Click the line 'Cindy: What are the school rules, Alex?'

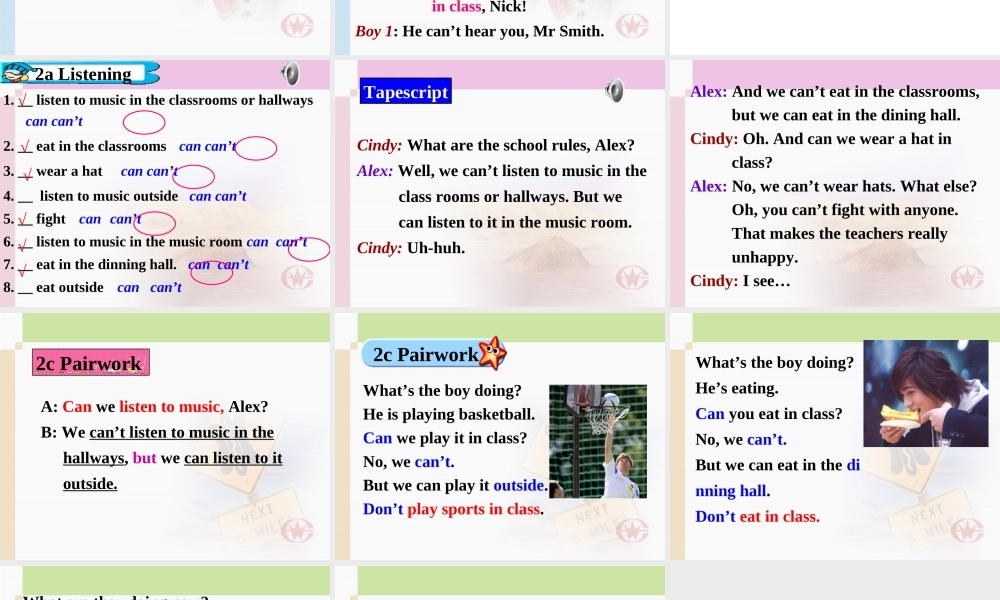[496, 145]
